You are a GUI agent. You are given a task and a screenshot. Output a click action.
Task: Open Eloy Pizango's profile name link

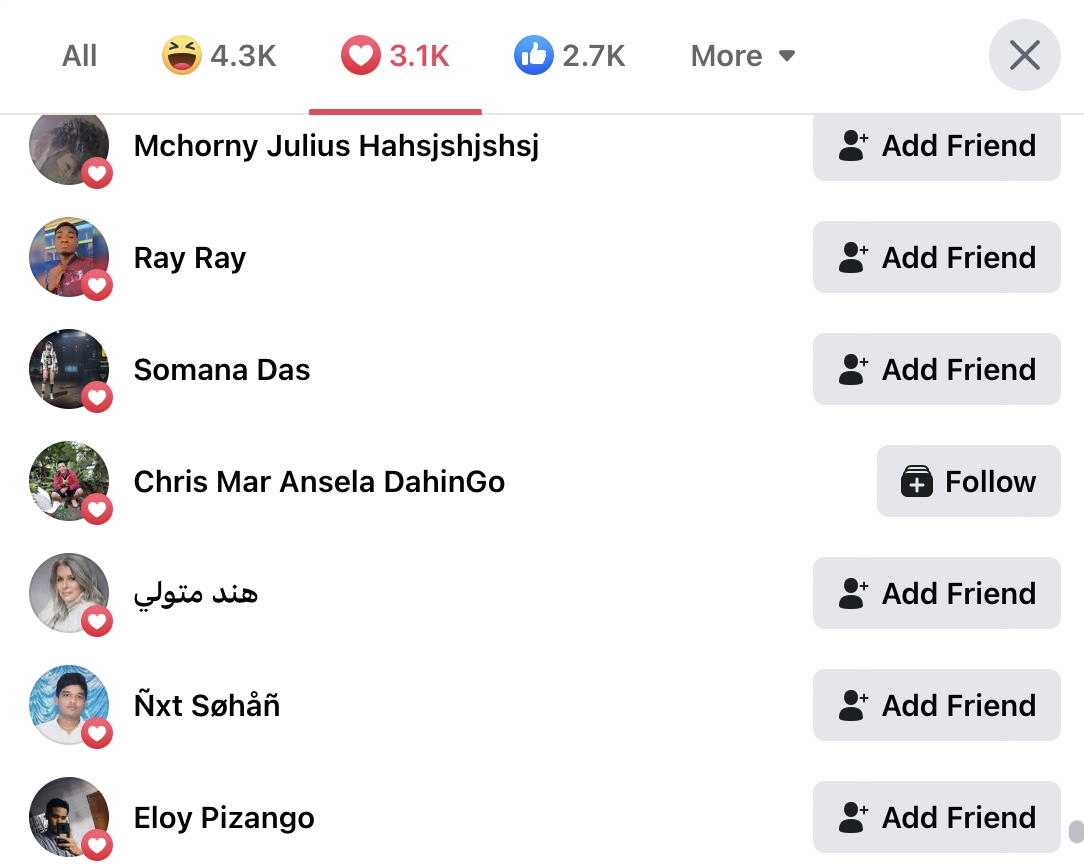coord(224,818)
